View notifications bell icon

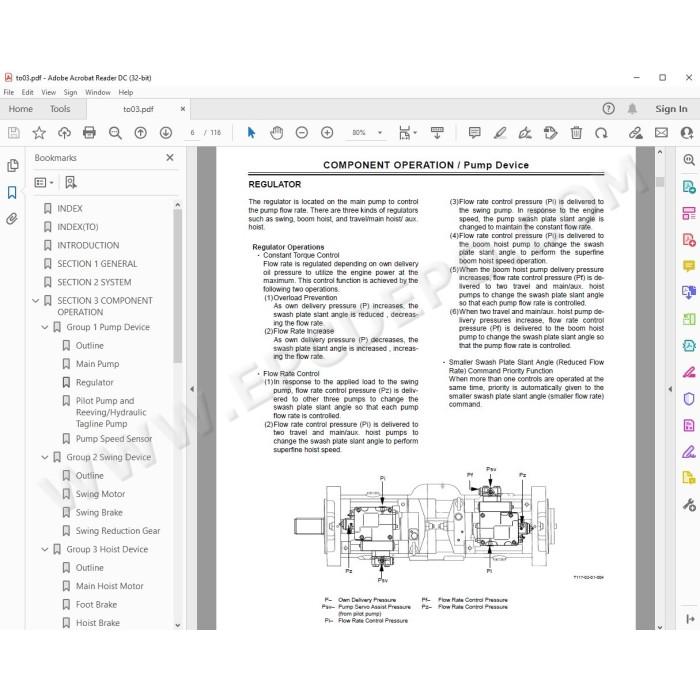click(632, 108)
